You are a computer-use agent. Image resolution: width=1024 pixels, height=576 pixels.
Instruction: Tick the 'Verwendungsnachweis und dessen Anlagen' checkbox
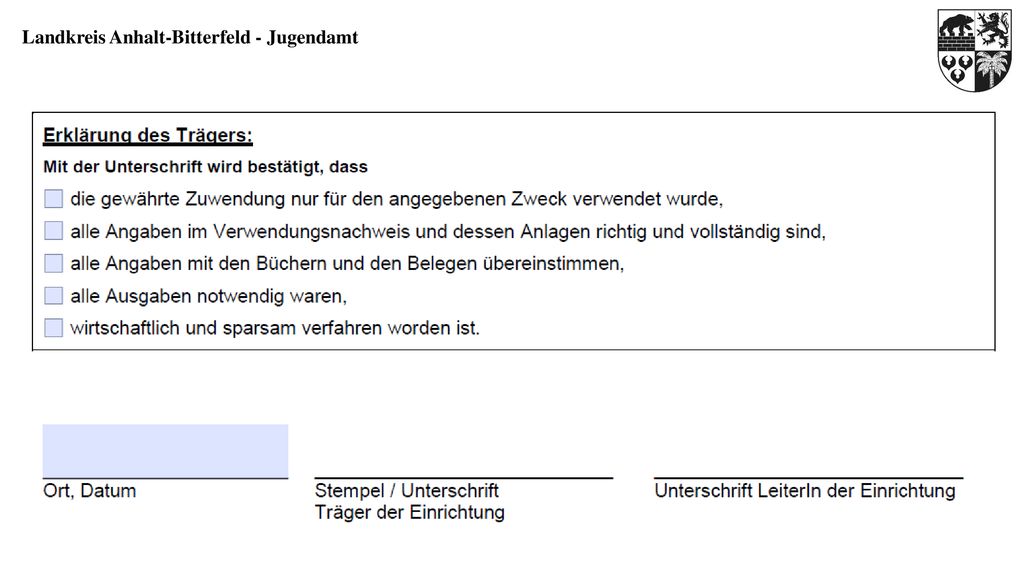54,231
